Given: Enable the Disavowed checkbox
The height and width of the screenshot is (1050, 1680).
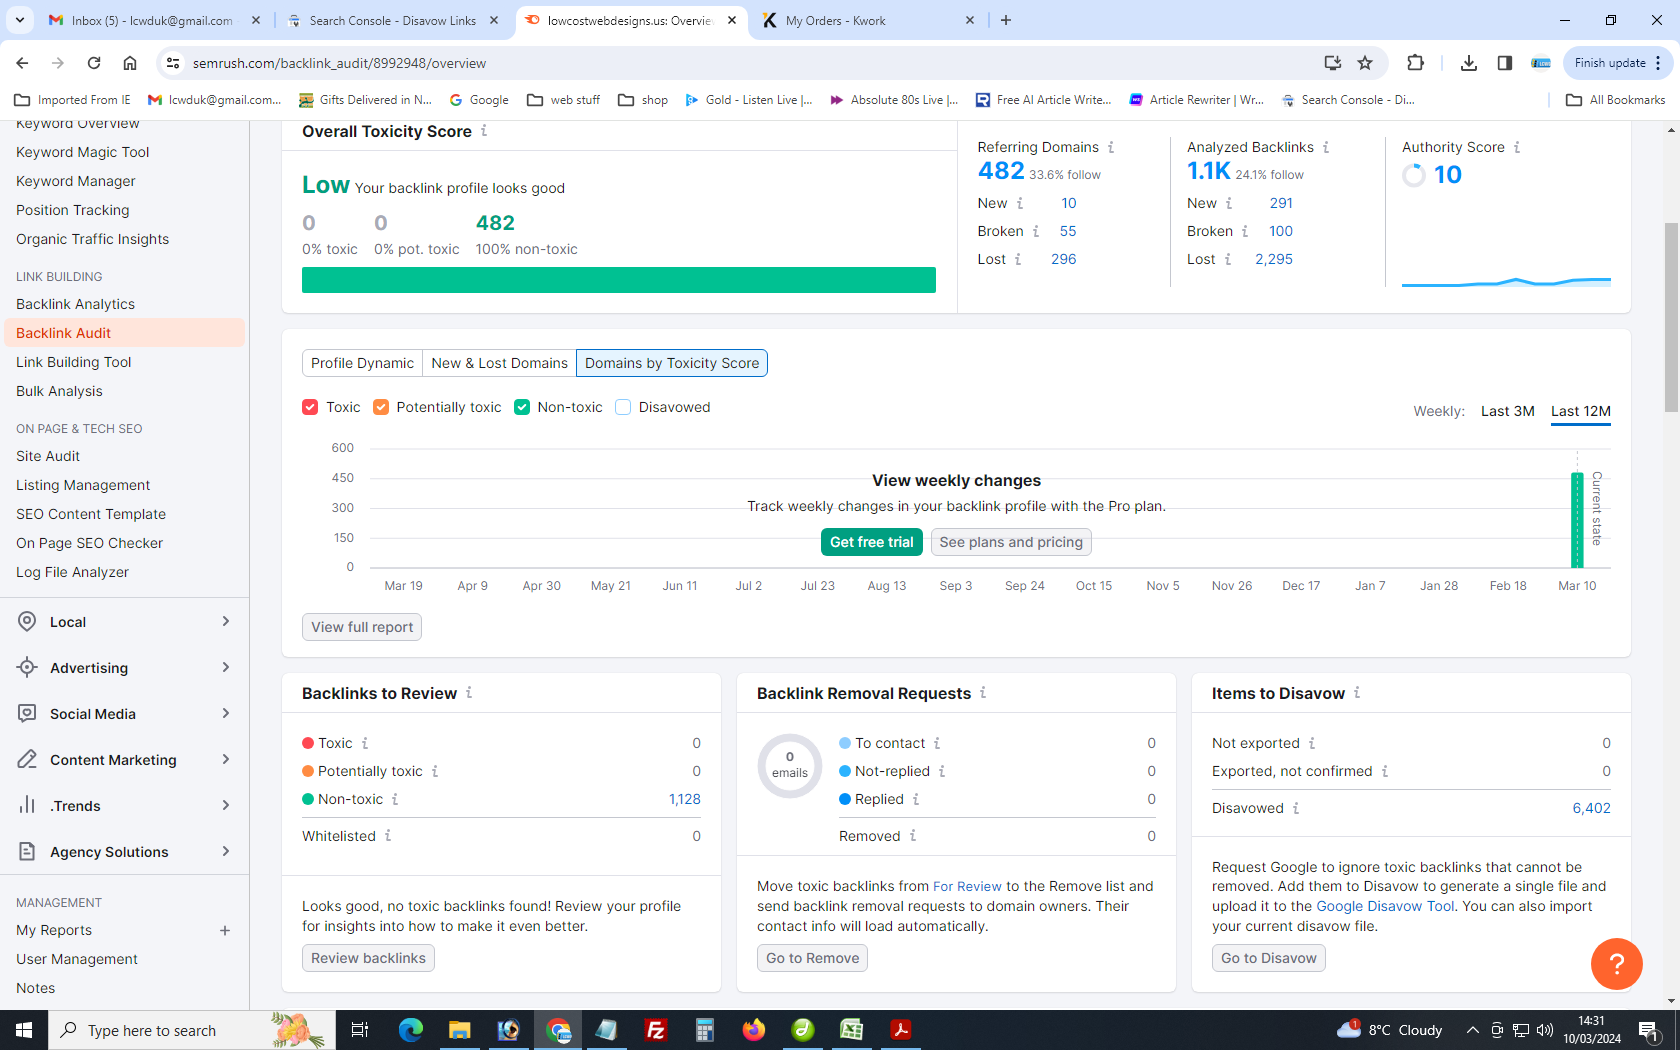Looking at the screenshot, I should coord(623,407).
